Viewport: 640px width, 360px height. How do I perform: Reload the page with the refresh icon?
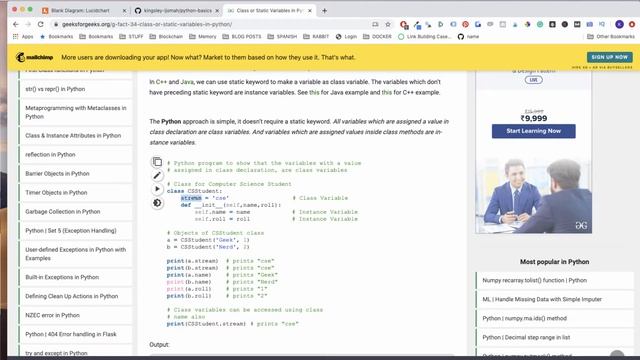click(40, 24)
